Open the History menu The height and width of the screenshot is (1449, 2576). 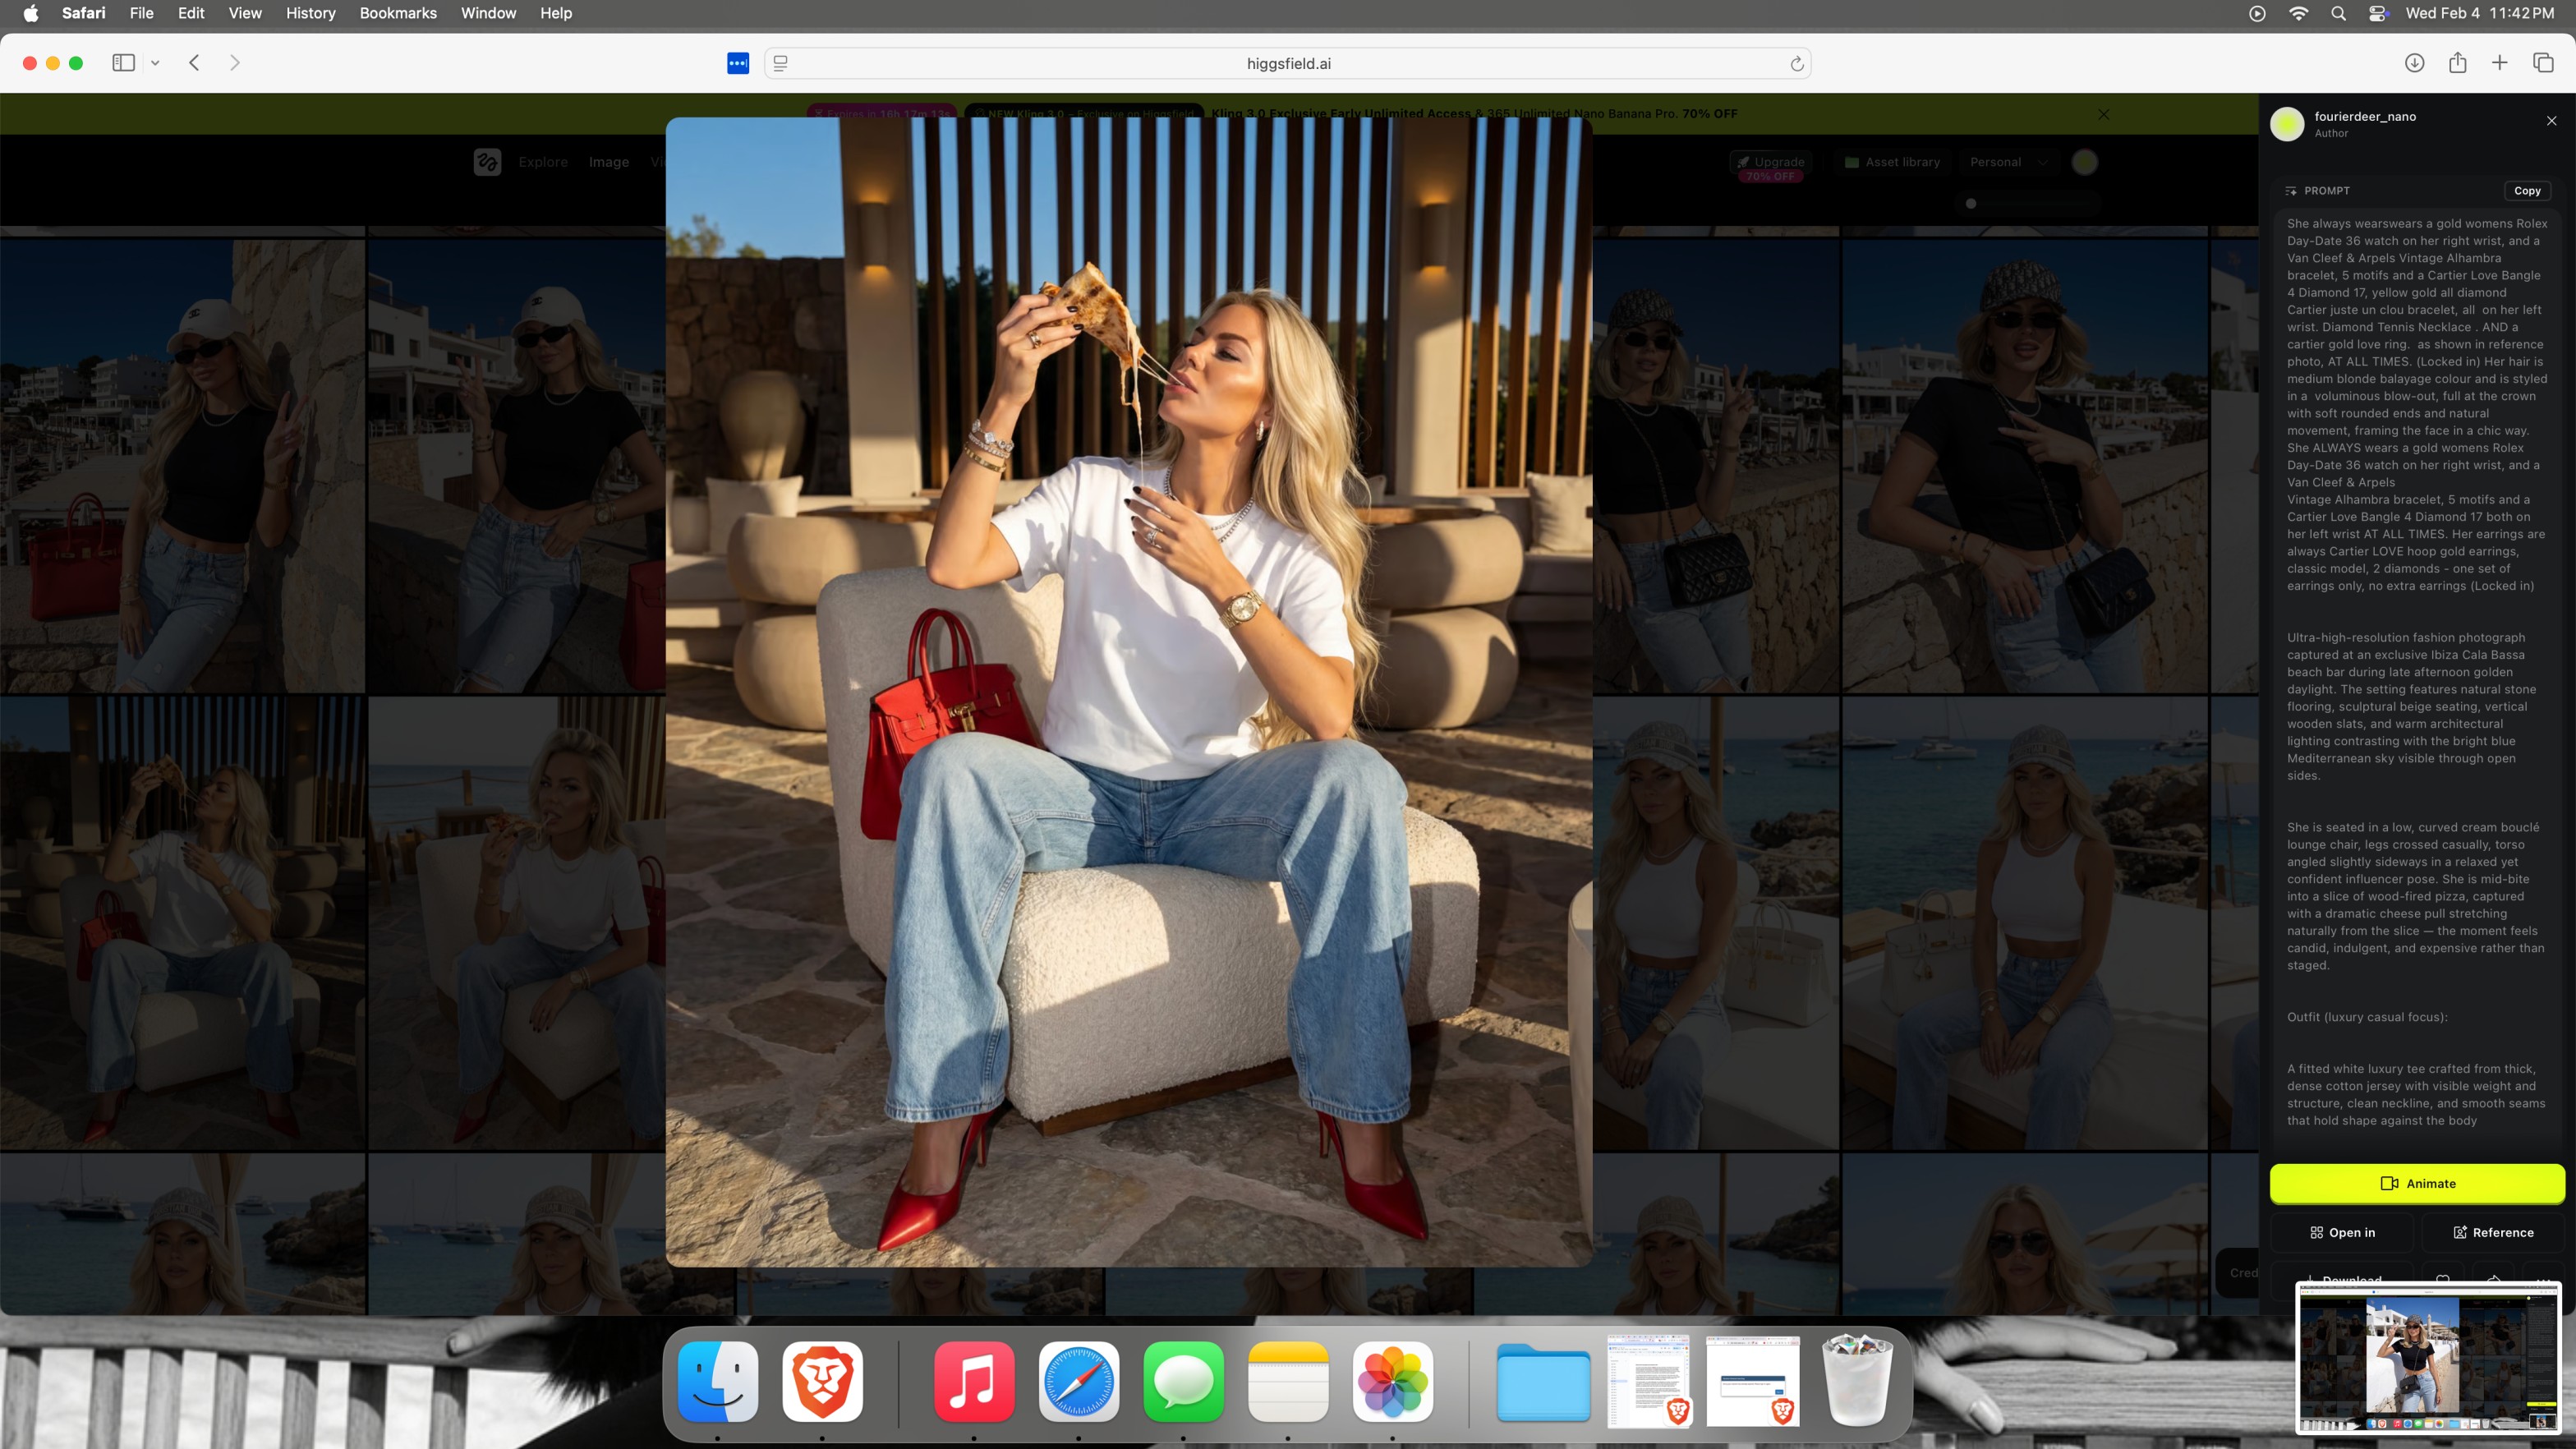(310, 13)
